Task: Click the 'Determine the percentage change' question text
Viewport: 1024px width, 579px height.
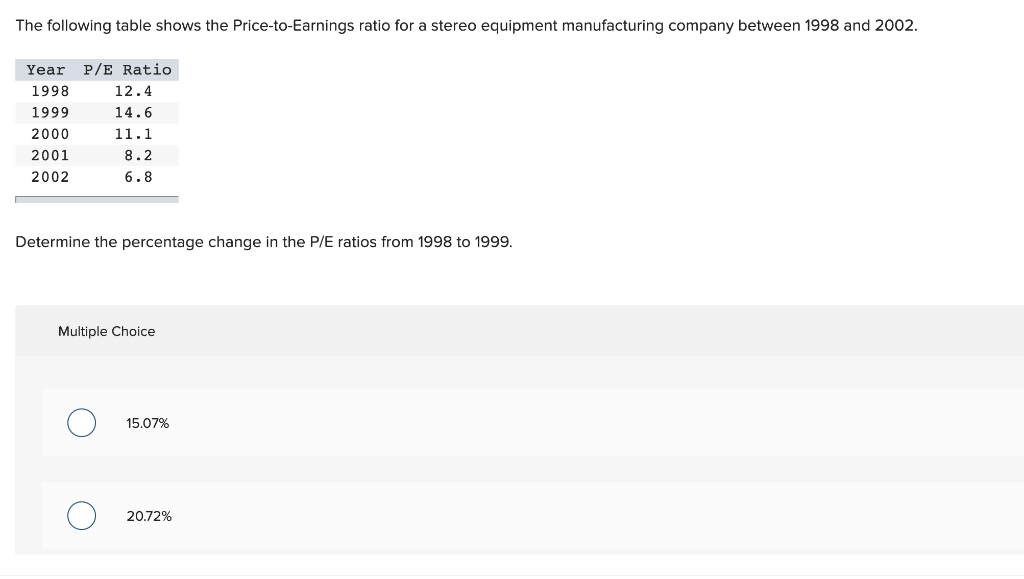Action: [264, 243]
